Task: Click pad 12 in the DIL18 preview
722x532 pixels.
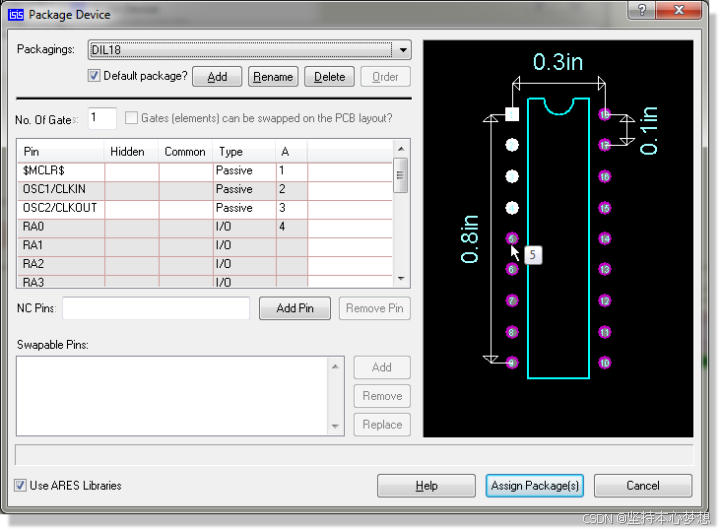Action: (x=605, y=301)
